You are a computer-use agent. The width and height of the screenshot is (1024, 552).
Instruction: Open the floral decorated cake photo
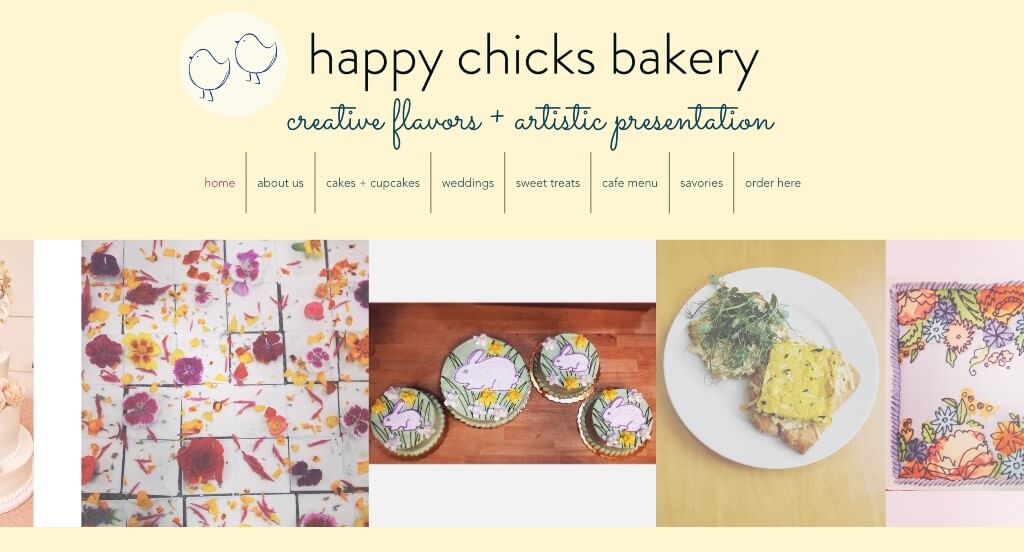[955, 383]
